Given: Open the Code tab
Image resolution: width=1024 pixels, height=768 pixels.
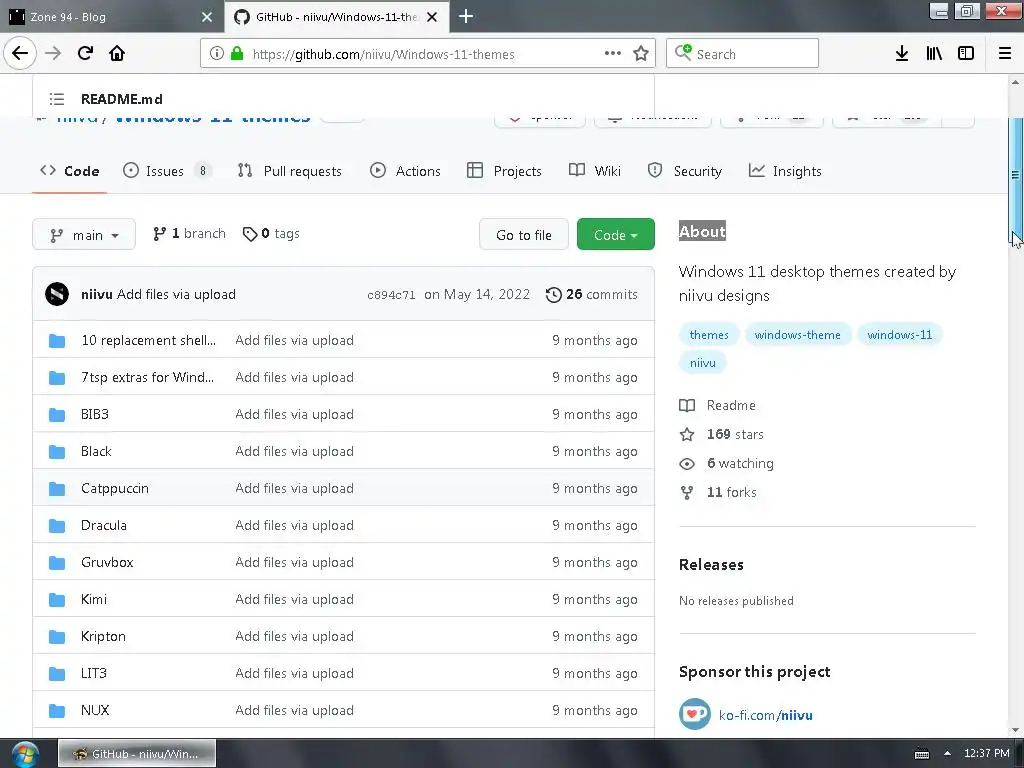Looking at the screenshot, I should click(x=69, y=171).
